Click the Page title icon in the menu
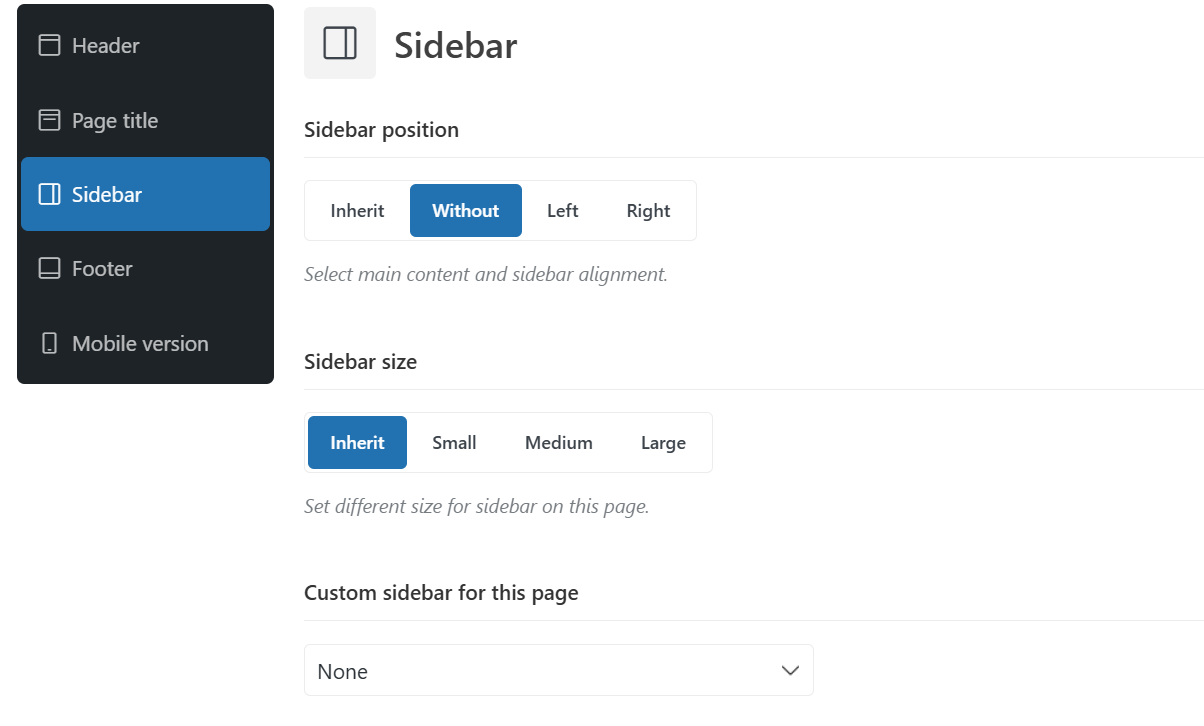The image size is (1204, 726). point(49,120)
